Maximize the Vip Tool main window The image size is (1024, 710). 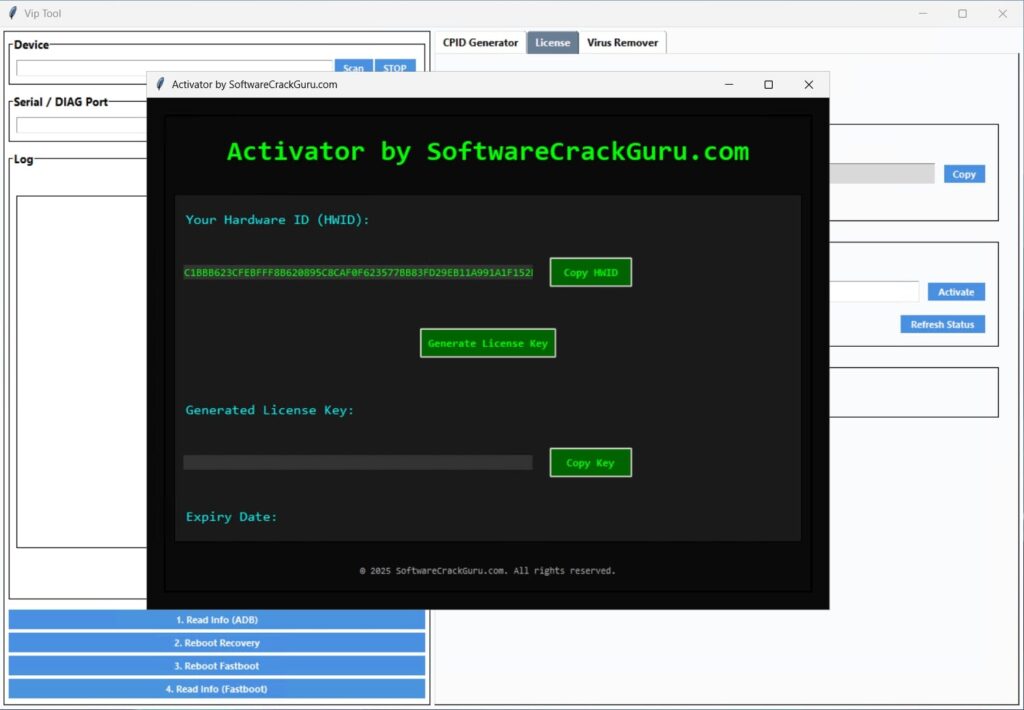[x=962, y=14]
